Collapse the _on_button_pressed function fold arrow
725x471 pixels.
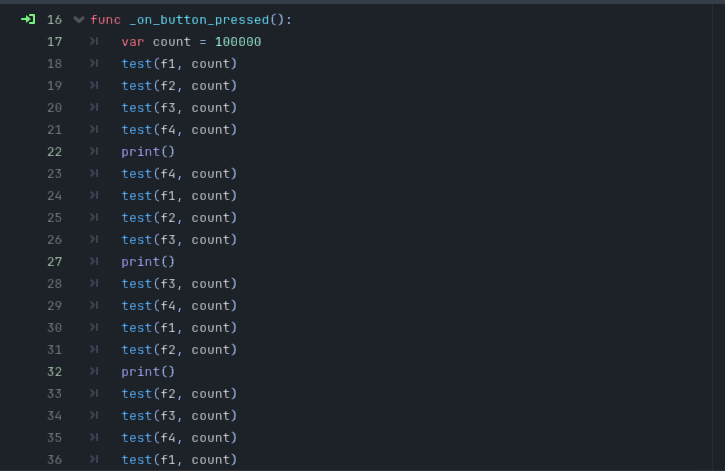click(79, 19)
